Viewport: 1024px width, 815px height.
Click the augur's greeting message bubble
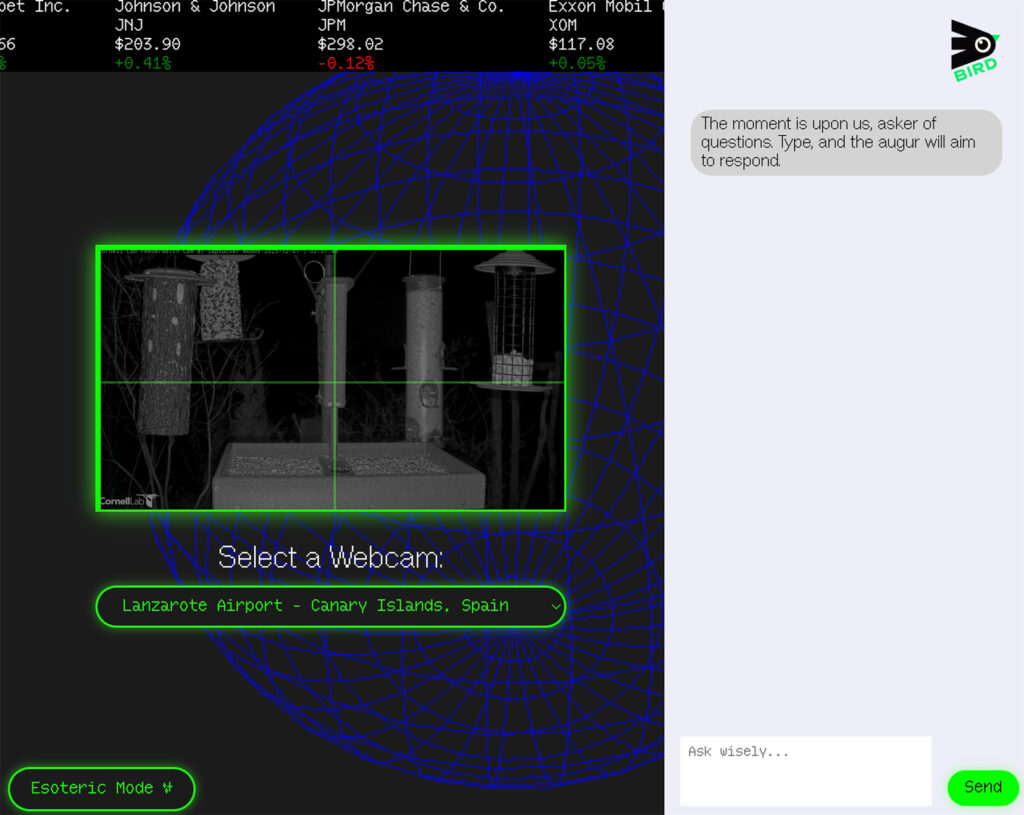pyautogui.click(x=845, y=142)
